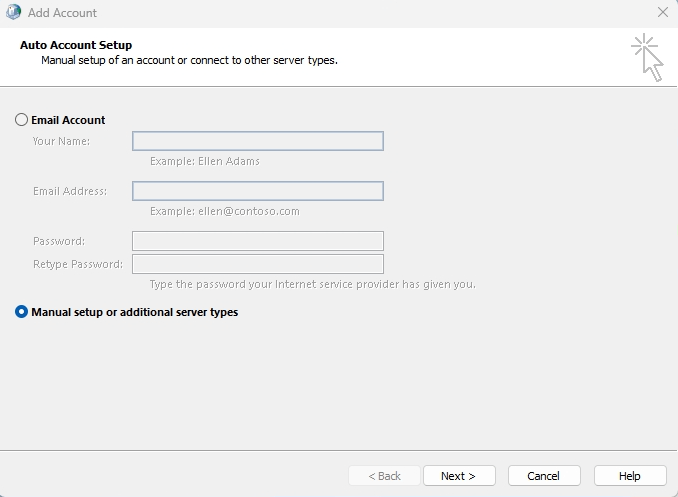The image size is (678, 497).
Task: Click the Add Account globe icon
Action: (x=13, y=13)
